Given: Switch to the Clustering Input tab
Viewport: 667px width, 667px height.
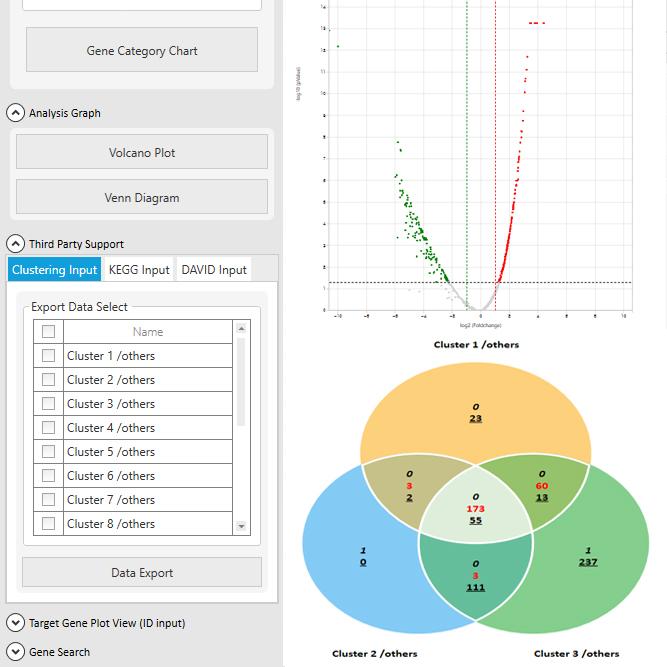Looking at the screenshot, I should (54, 269).
